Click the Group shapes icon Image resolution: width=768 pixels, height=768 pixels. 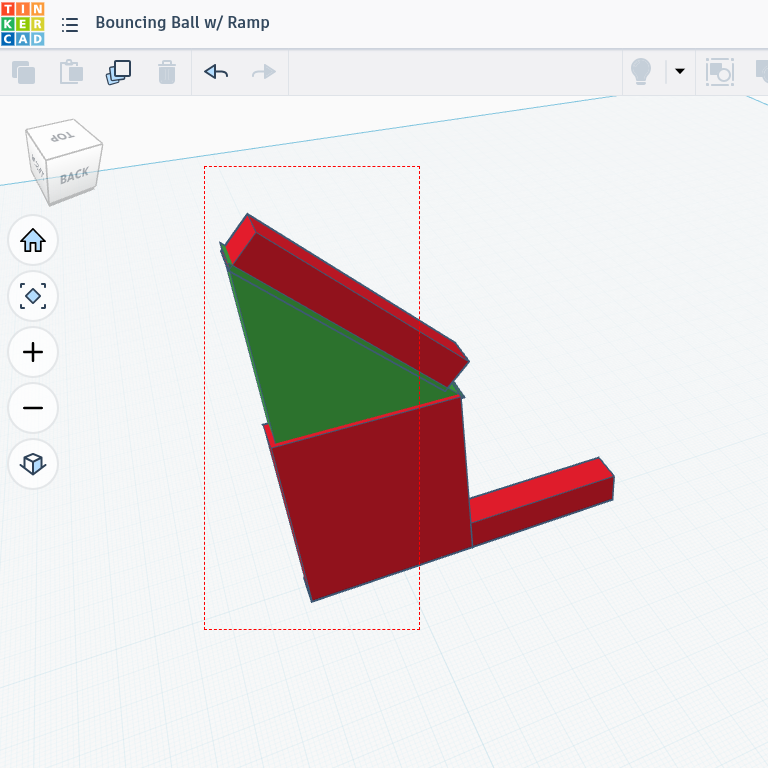click(x=720, y=72)
